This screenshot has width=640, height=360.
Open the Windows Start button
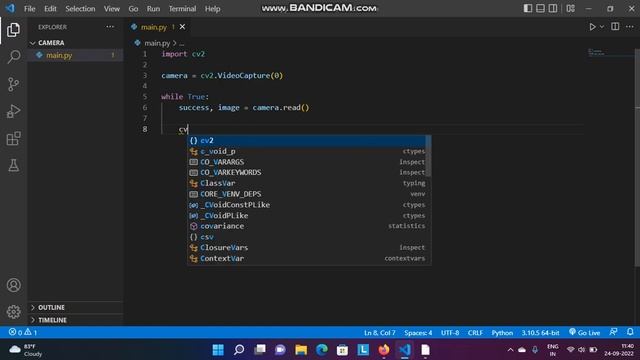pyautogui.click(x=218, y=350)
